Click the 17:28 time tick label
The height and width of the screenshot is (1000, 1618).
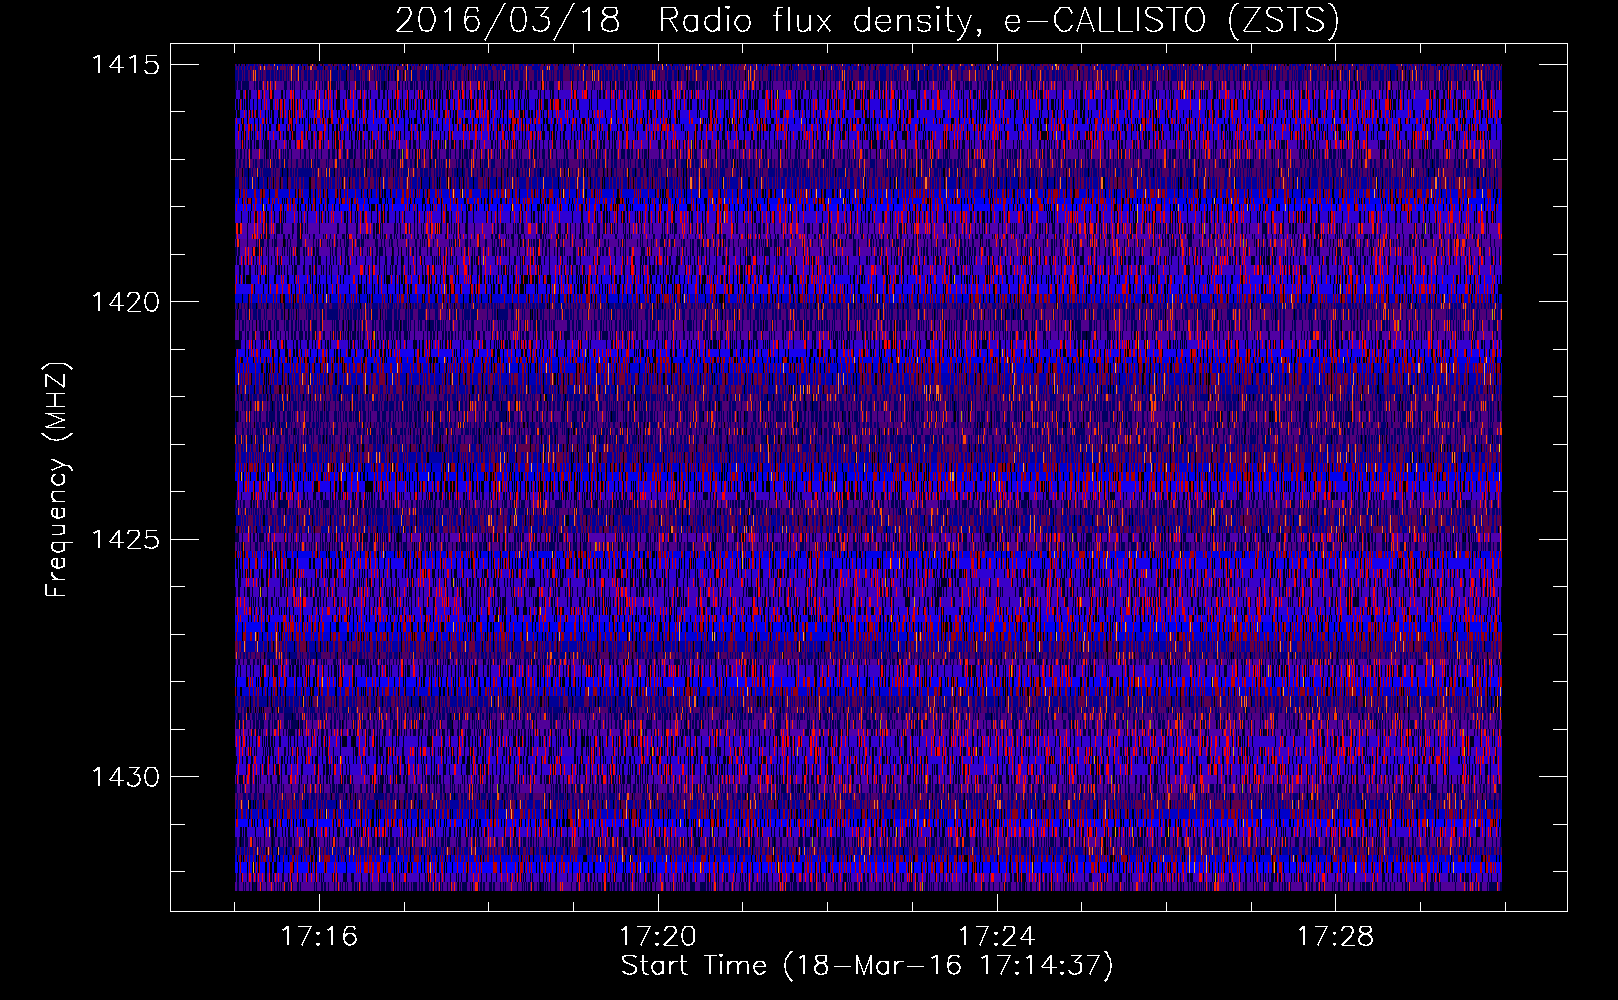click(x=1336, y=937)
